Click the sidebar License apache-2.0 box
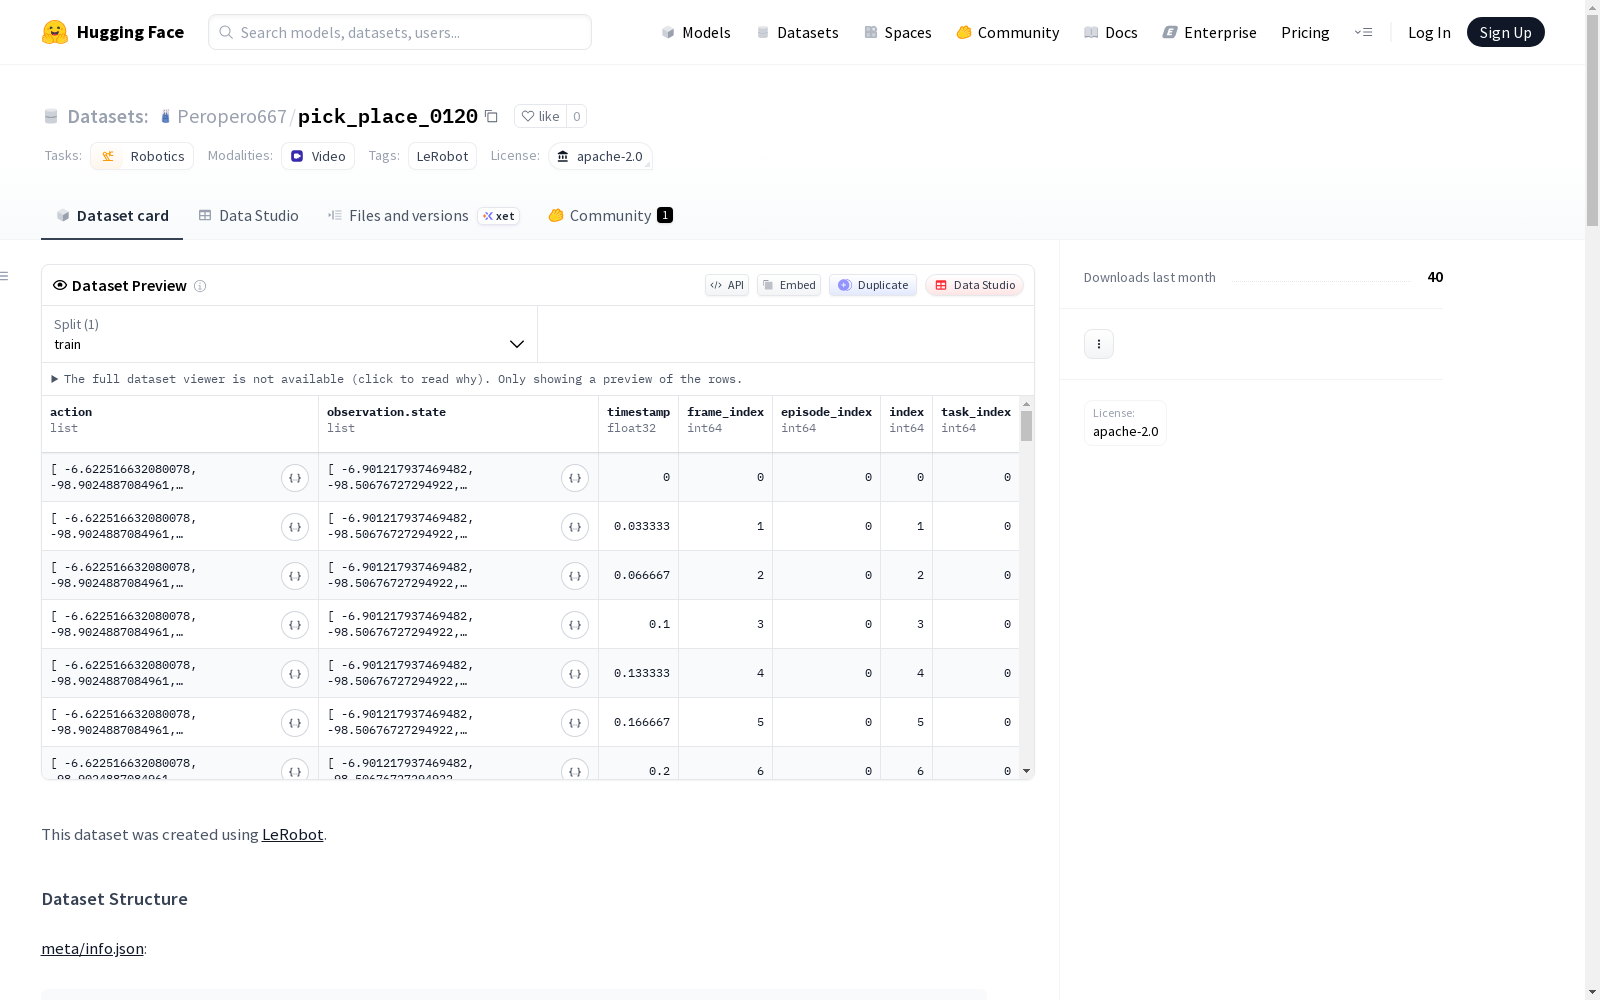The image size is (1600, 1000). tap(1125, 422)
